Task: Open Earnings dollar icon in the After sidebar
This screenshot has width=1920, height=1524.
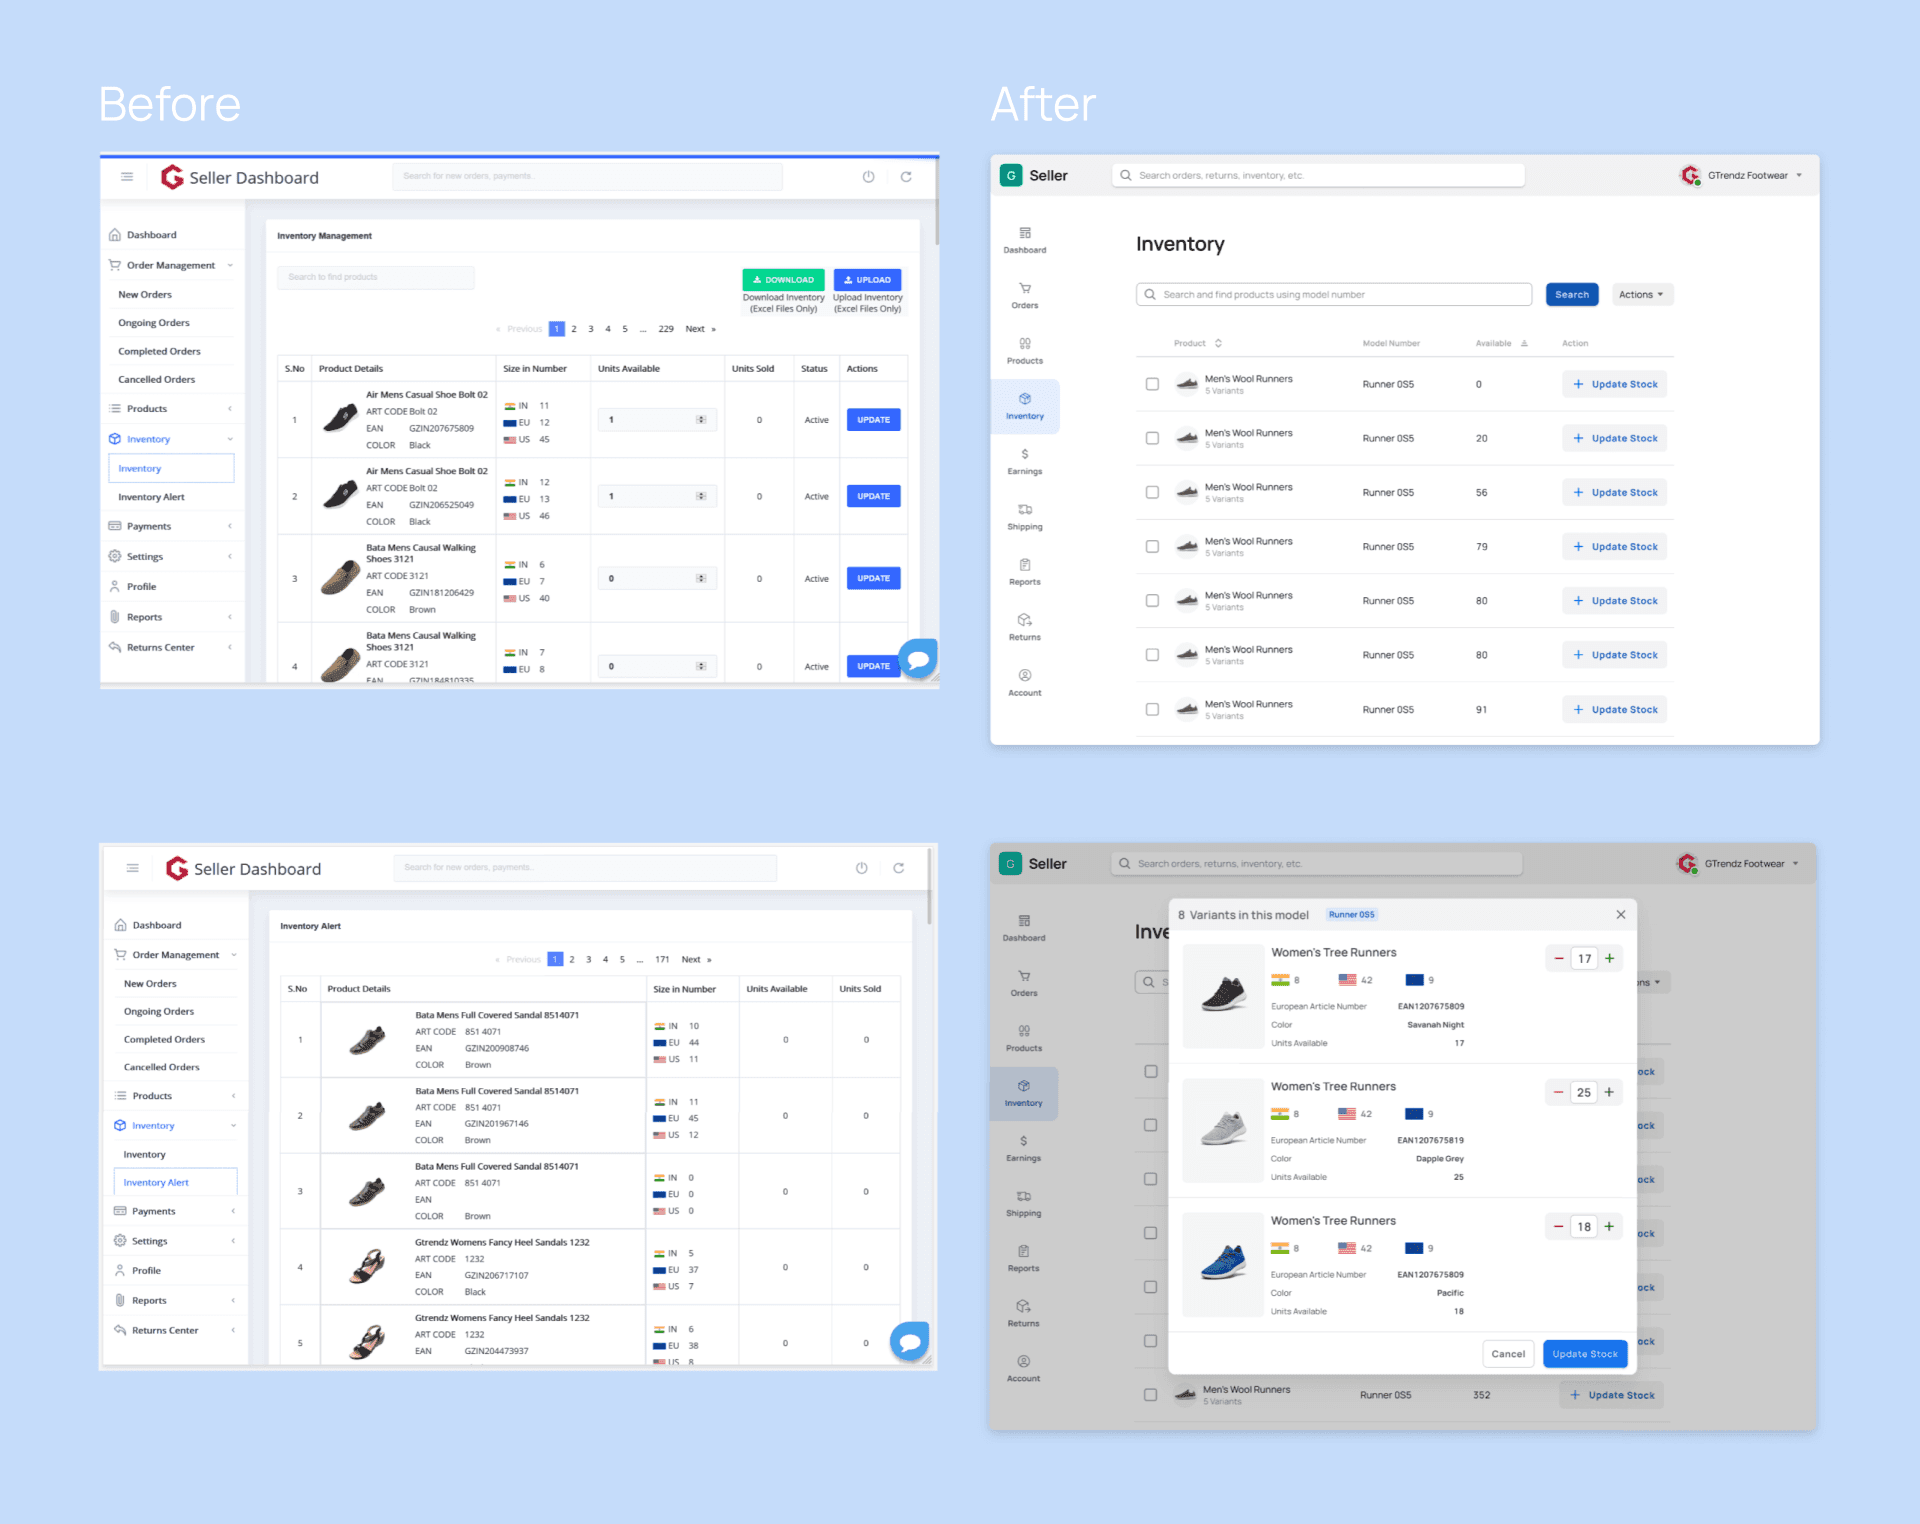Action: point(1025,455)
